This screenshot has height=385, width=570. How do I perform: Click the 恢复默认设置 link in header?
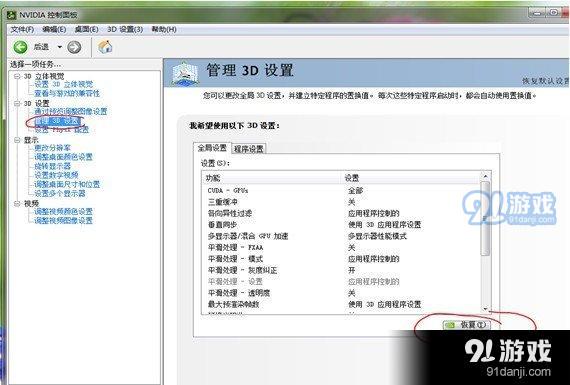tap(545, 81)
